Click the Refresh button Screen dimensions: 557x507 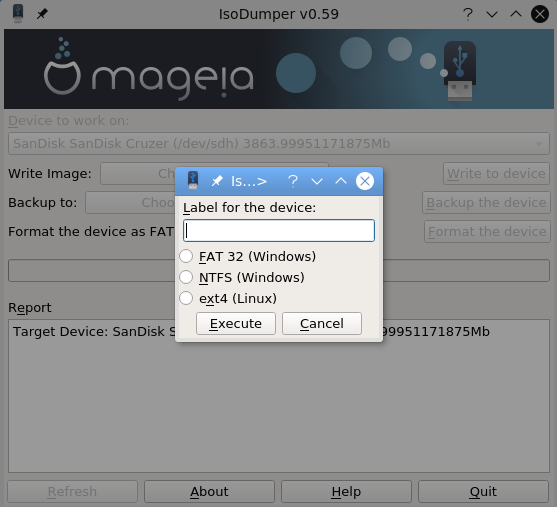pos(72,492)
